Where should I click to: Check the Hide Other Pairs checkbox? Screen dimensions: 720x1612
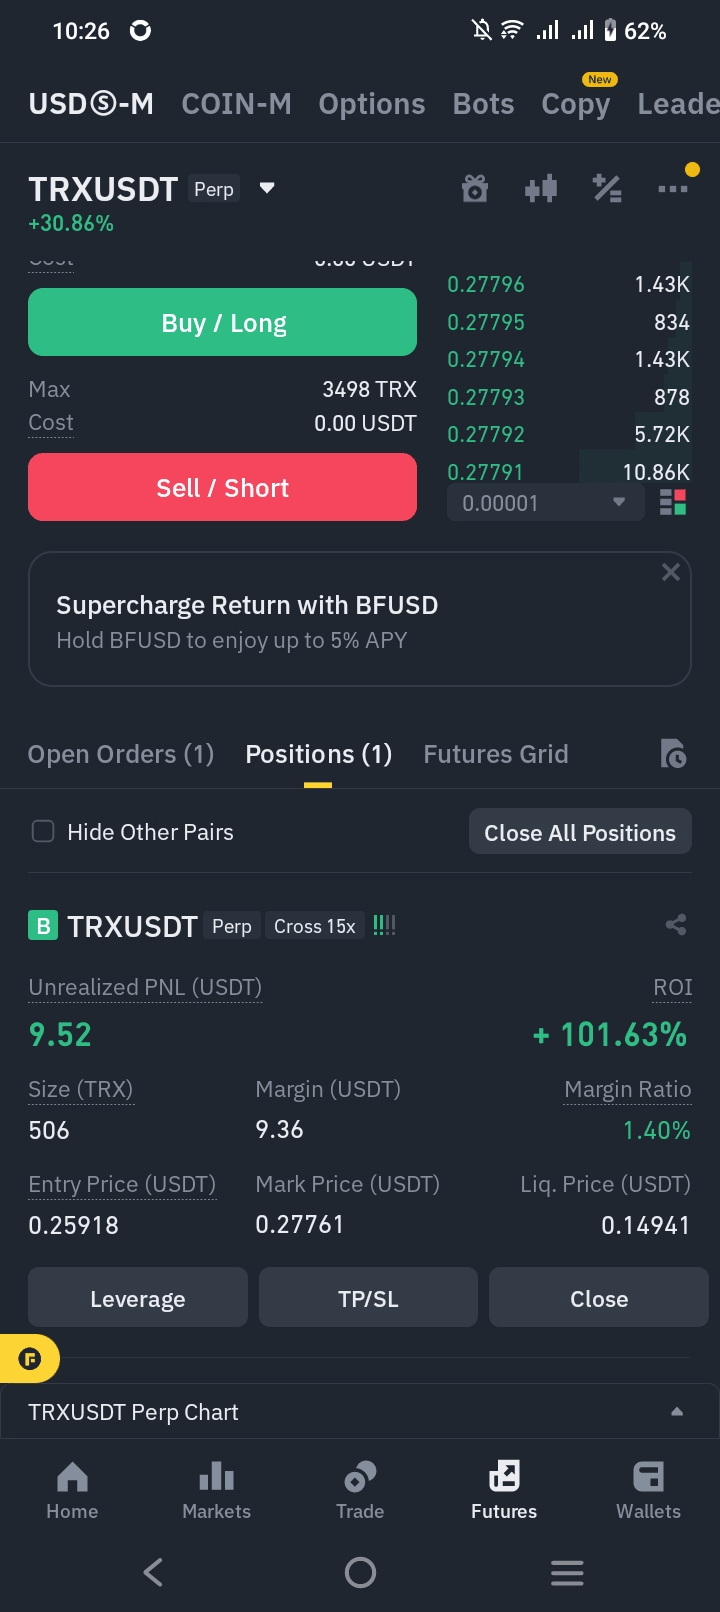point(43,831)
